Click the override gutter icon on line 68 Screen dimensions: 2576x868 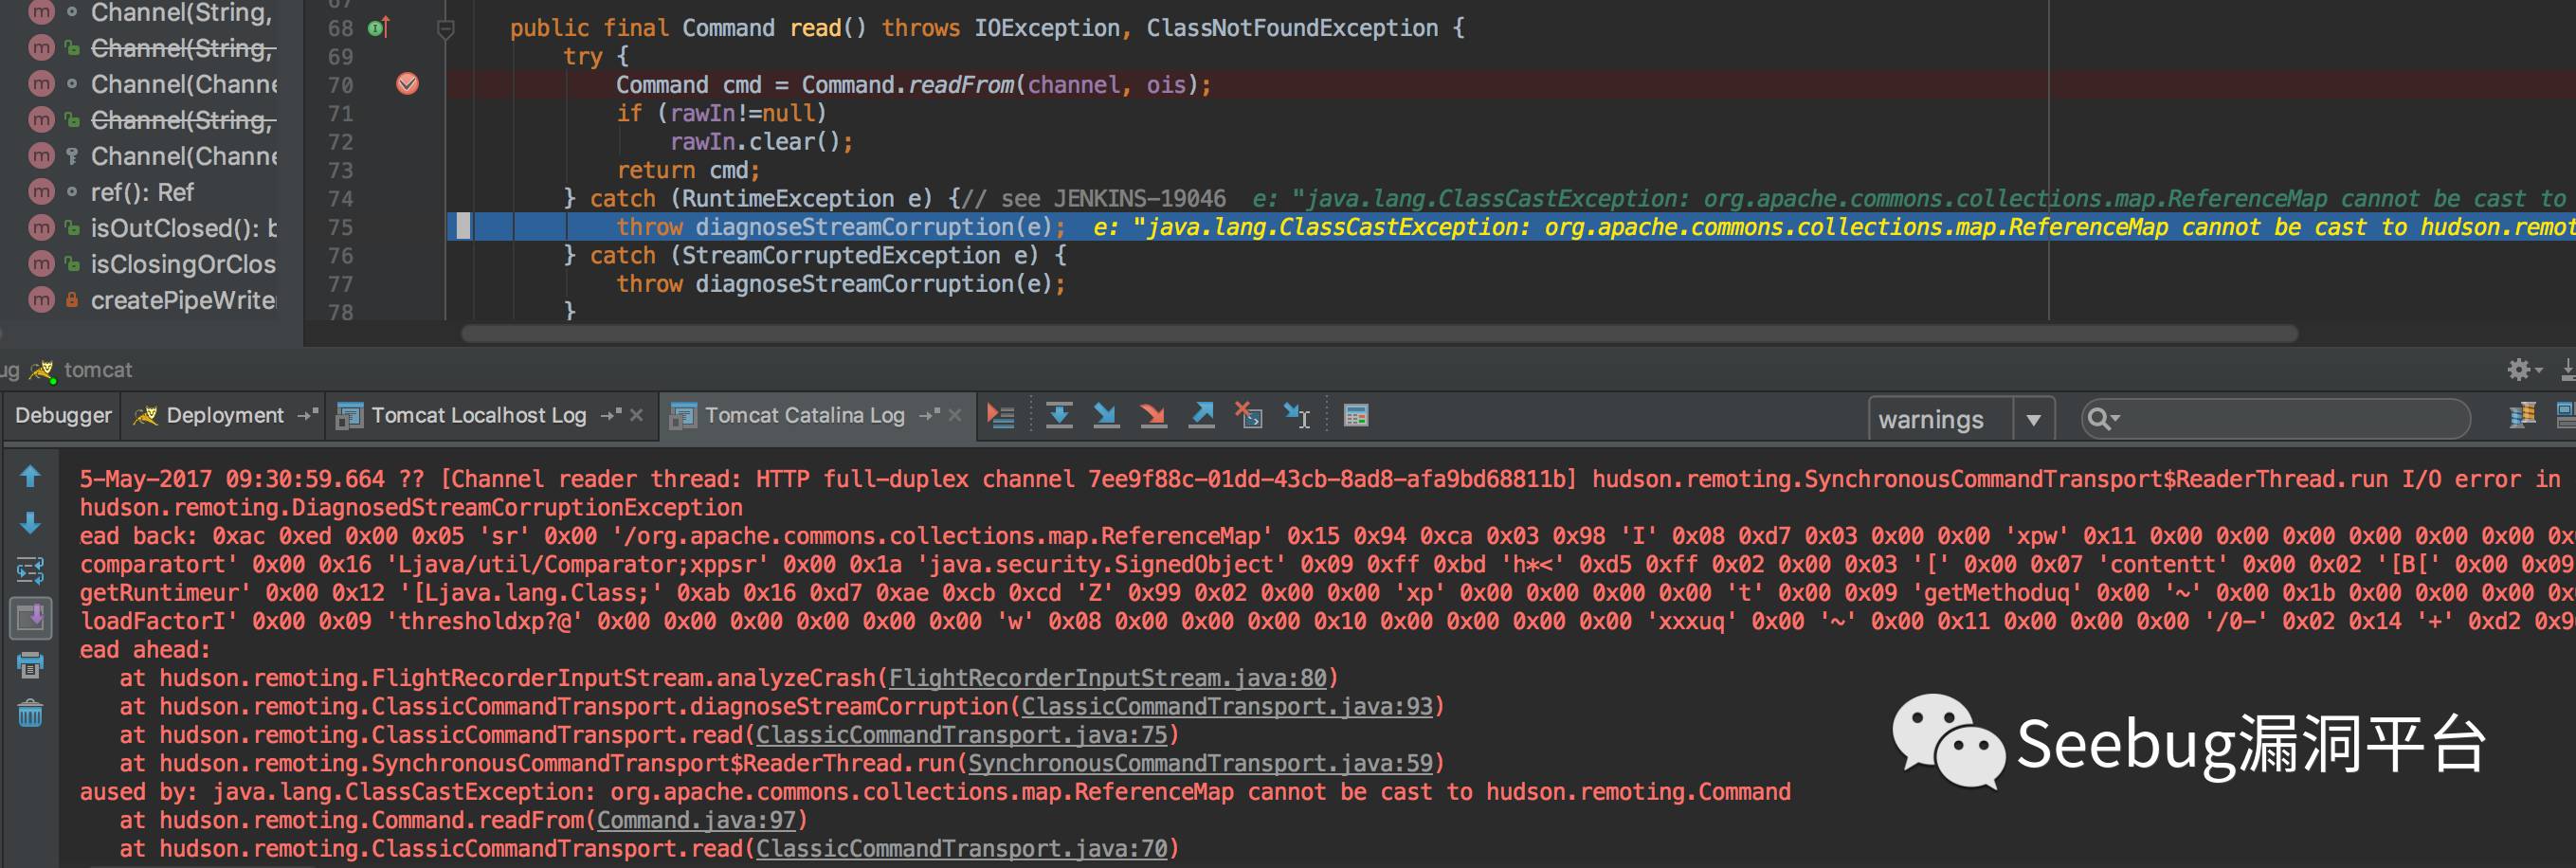377,28
